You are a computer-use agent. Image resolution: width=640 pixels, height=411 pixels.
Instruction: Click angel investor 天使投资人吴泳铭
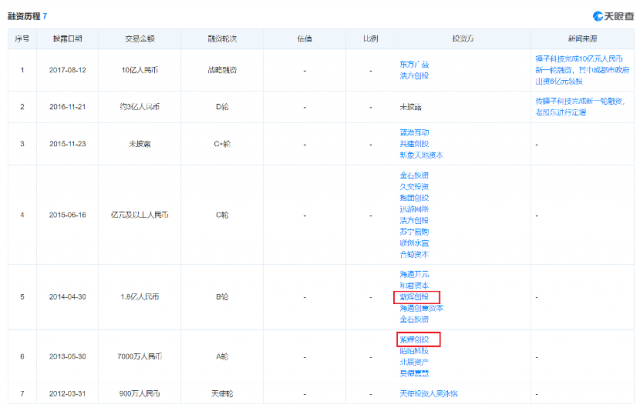click(429, 393)
